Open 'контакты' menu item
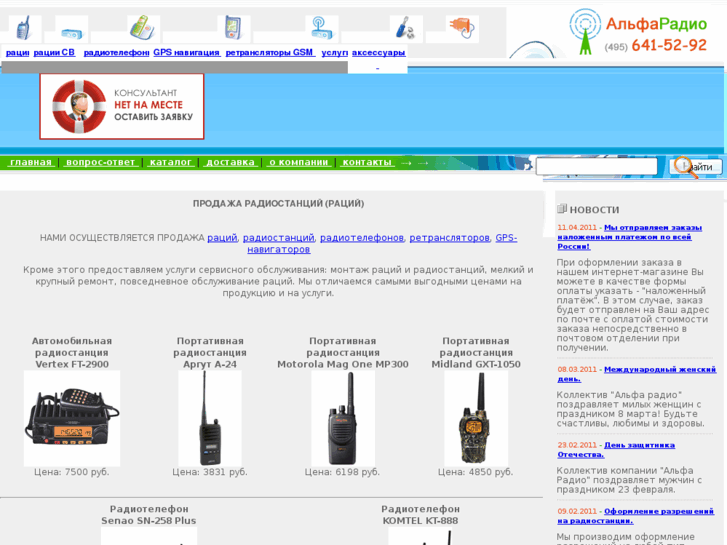The width and height of the screenshot is (727, 545). [367, 162]
